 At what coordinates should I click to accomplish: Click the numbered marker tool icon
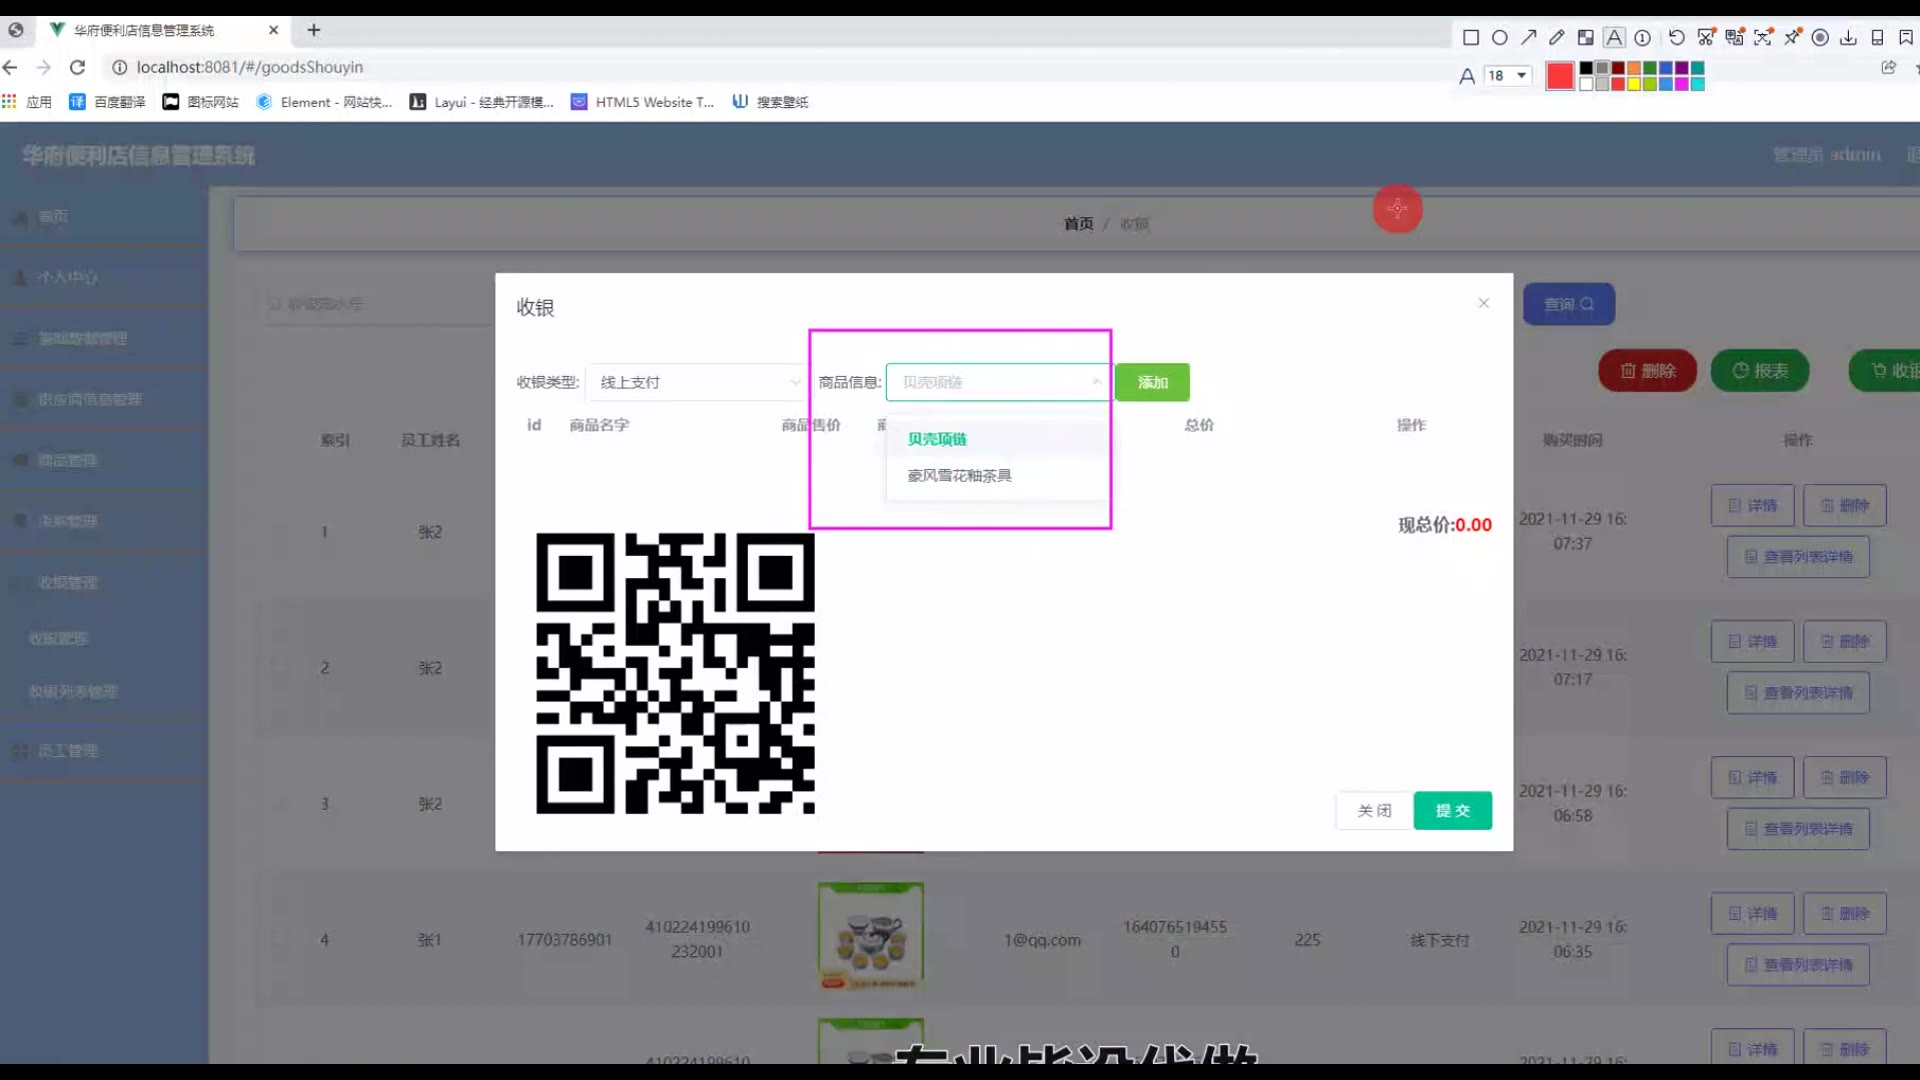[1642, 38]
